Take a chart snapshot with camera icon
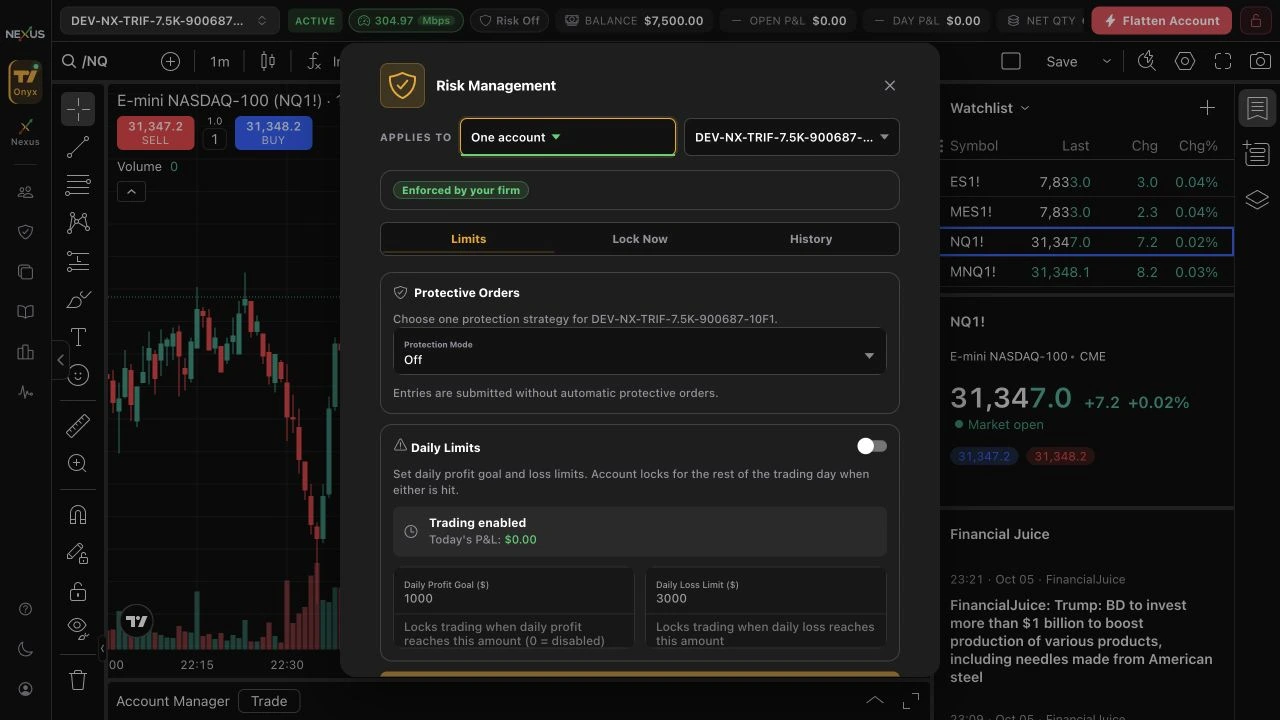 (1260, 61)
